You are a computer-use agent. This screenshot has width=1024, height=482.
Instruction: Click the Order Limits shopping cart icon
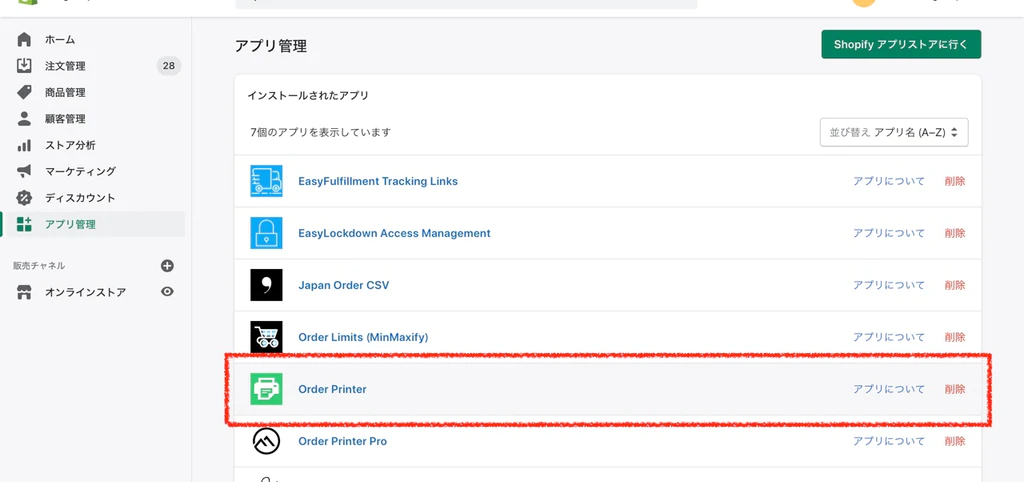click(x=266, y=337)
